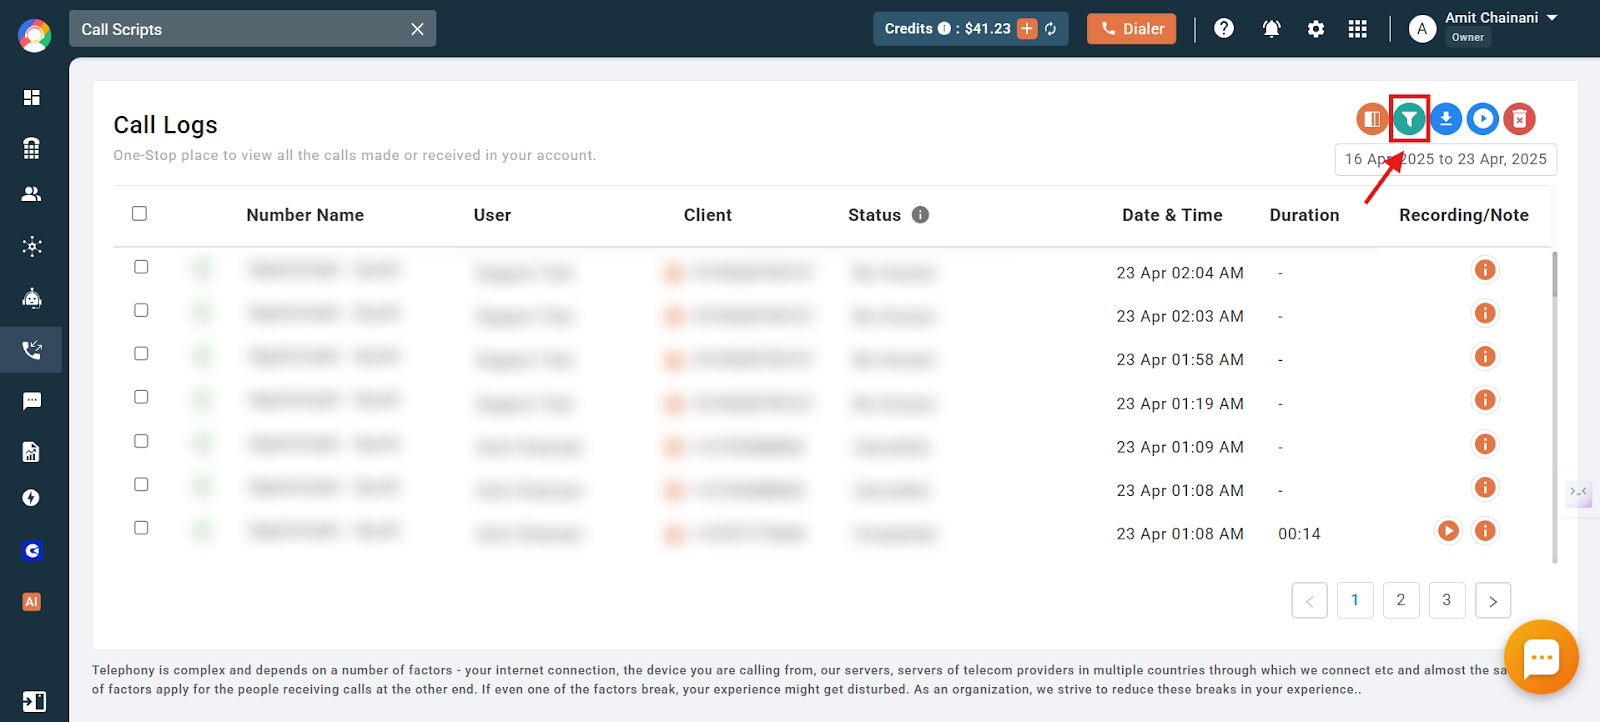Viewport: 1600px width, 722px height.
Task: Check the 23 Apr 01:19 AM row checkbox
Action: click(x=141, y=397)
